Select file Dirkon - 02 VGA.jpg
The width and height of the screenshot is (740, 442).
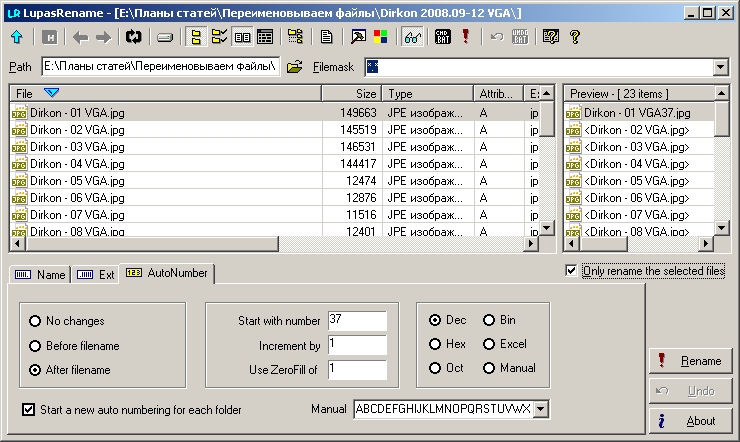(x=77, y=130)
